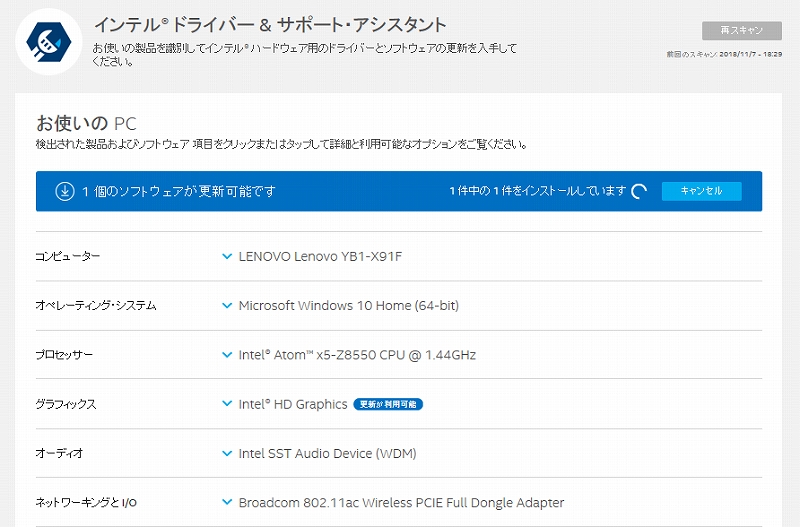The height and width of the screenshot is (527, 800).
Task: Expand the Intel Atom x5-Z8550 chevron
Action: coord(227,355)
